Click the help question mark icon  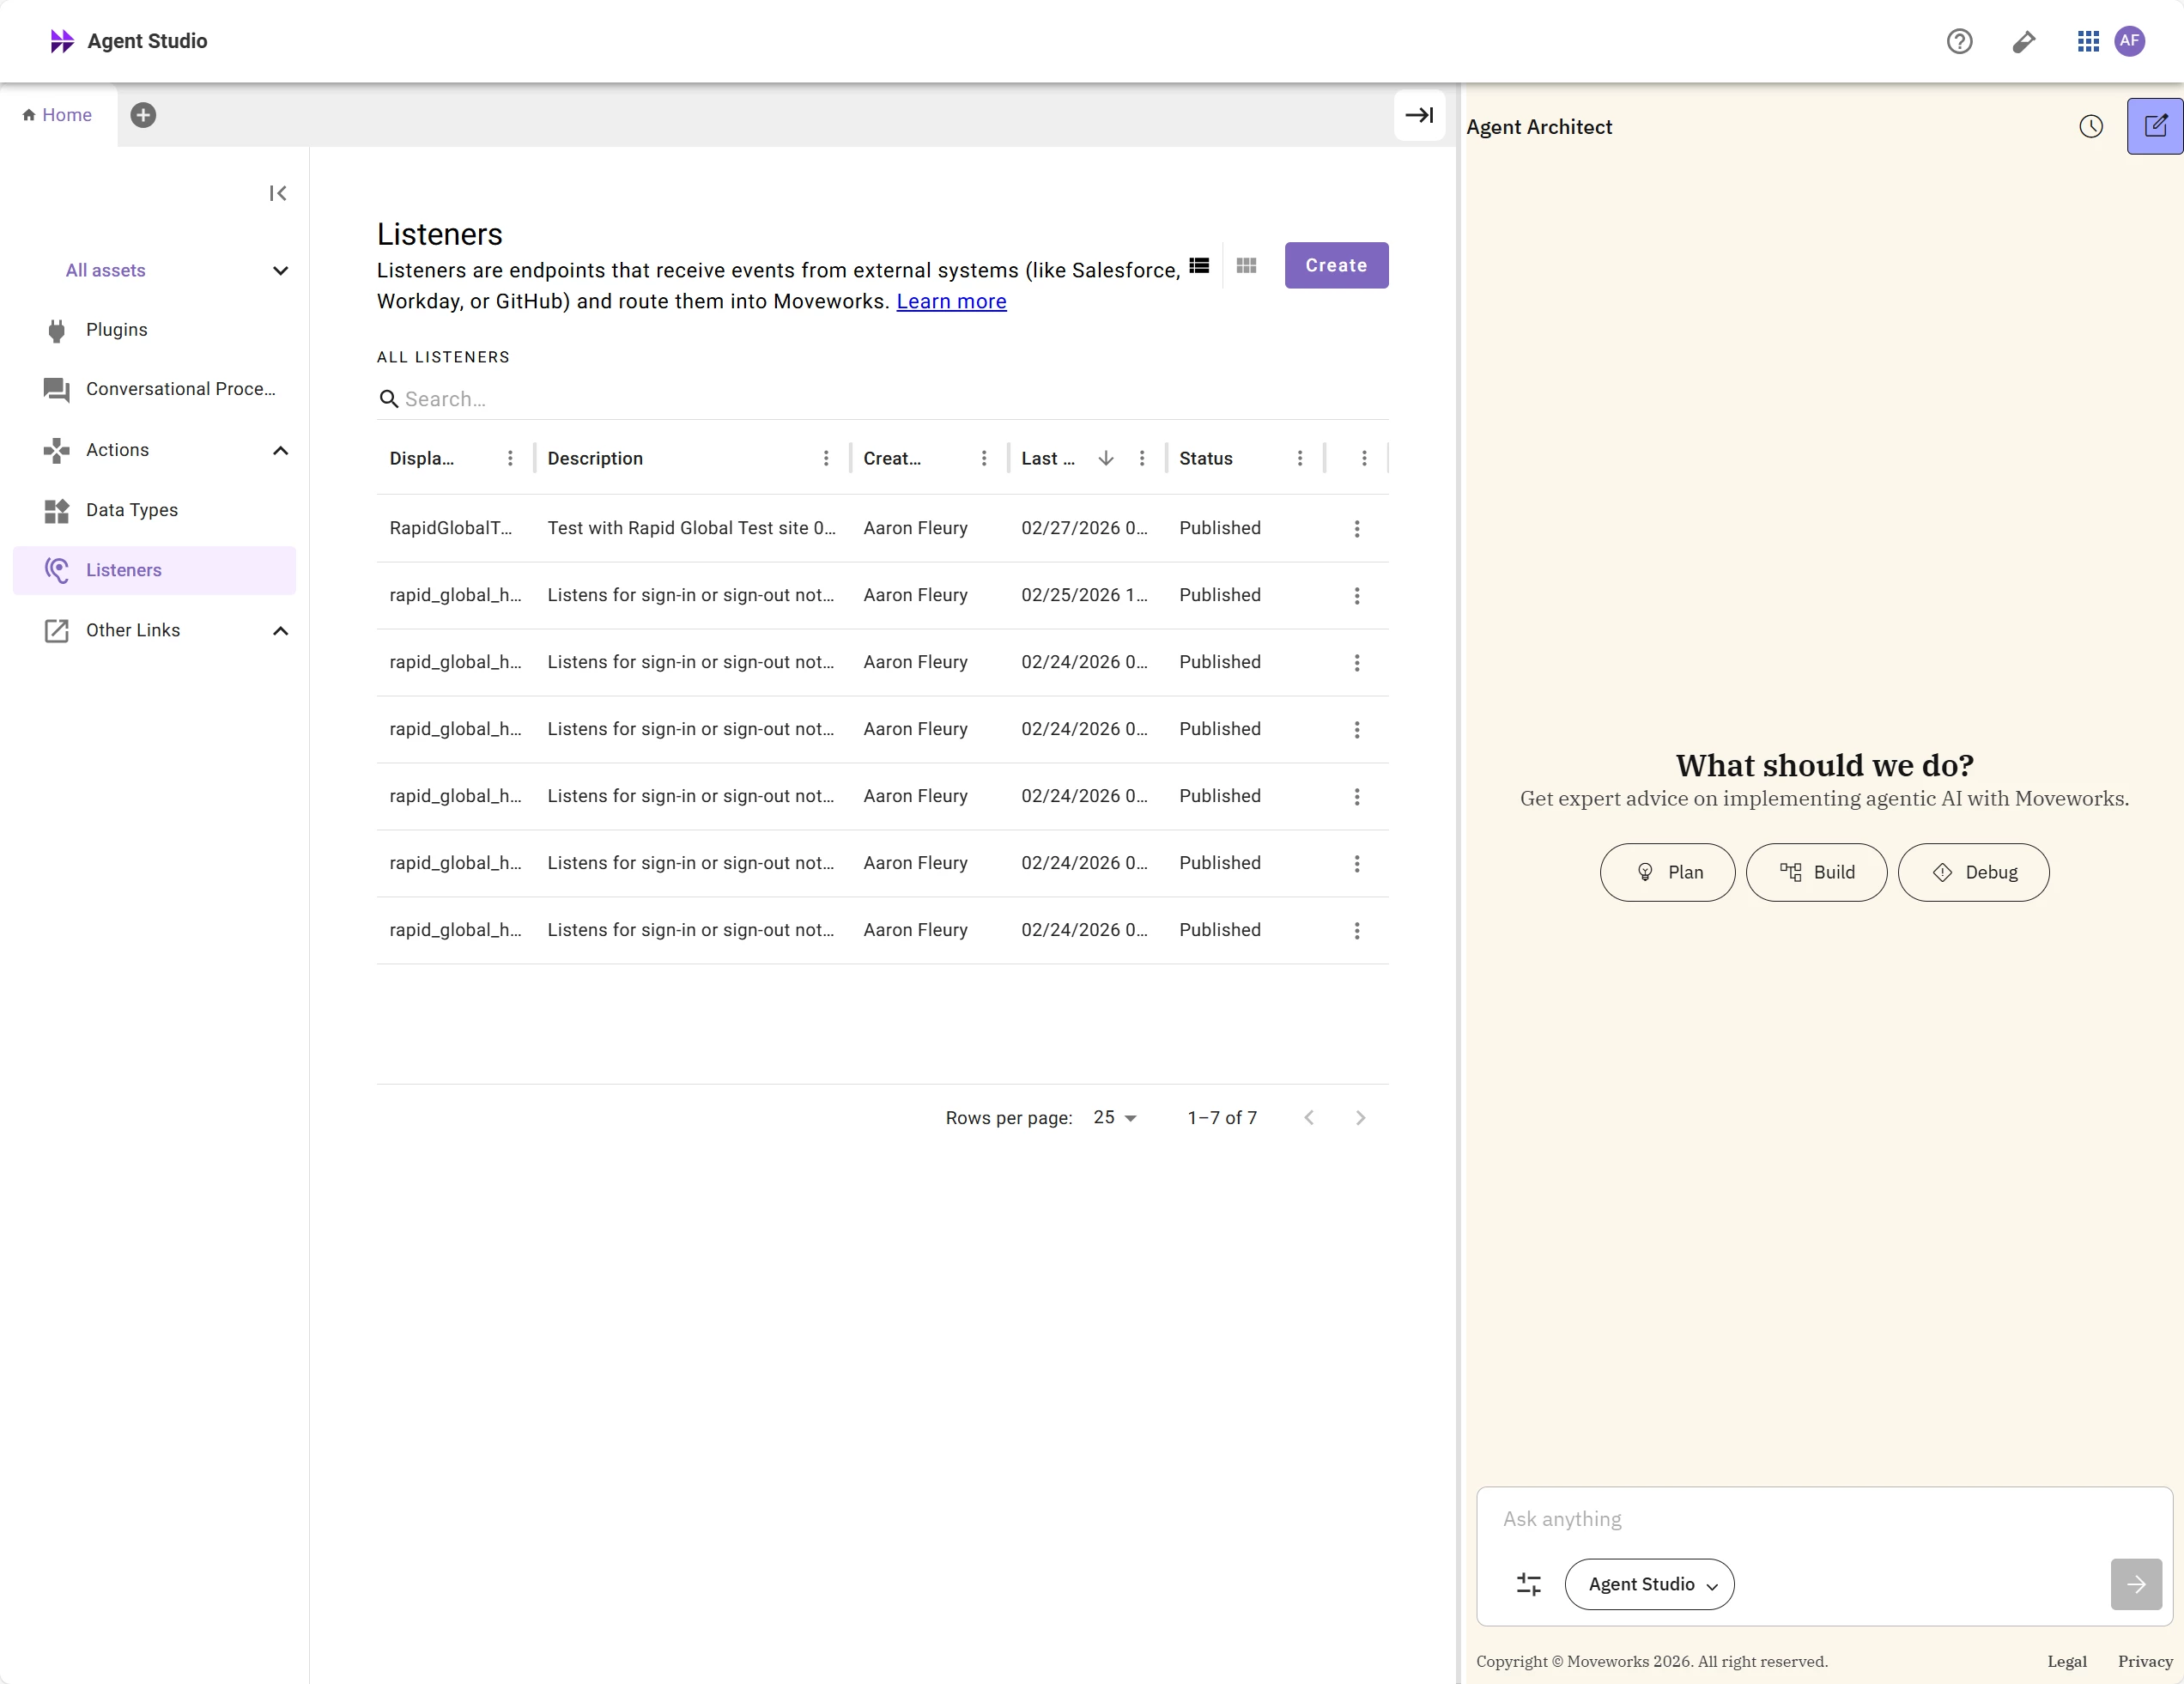click(1959, 41)
